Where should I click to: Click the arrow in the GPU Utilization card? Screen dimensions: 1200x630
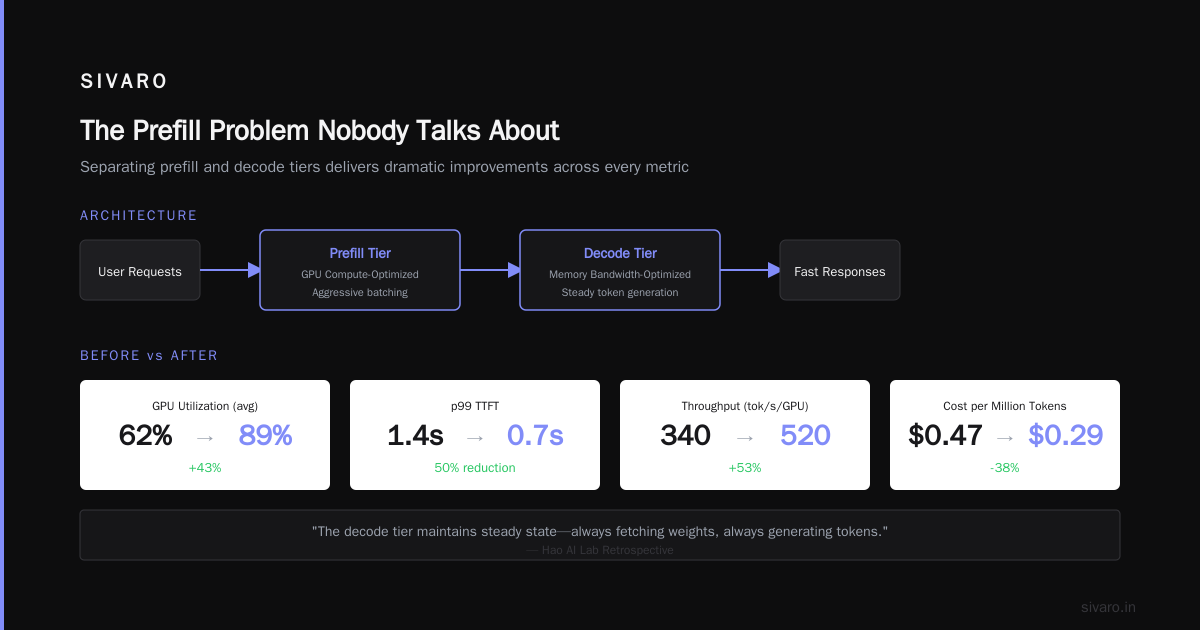[x=205, y=436]
